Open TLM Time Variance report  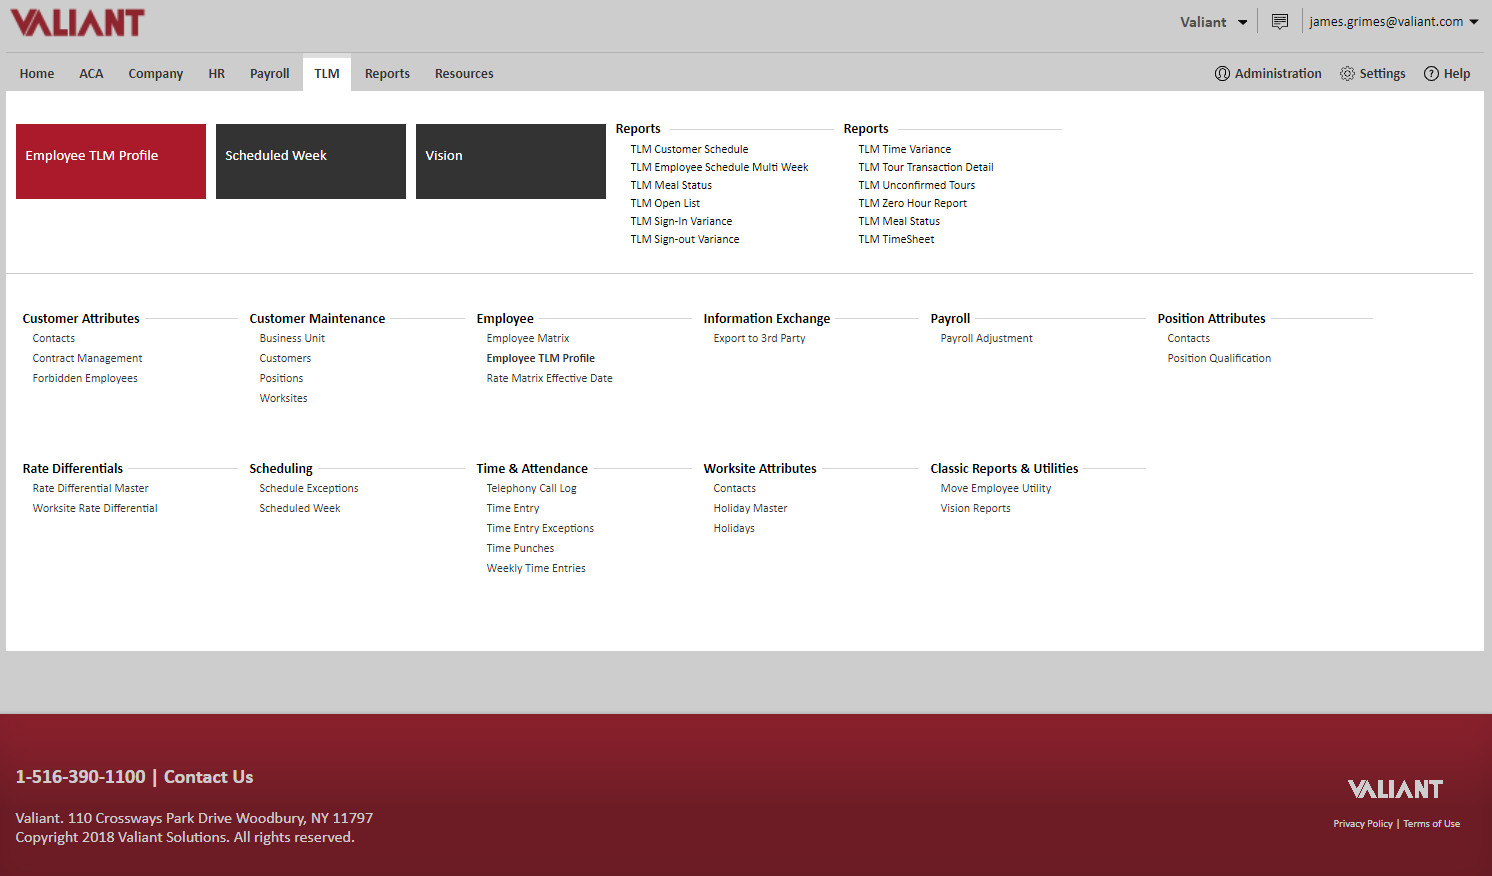tap(905, 149)
